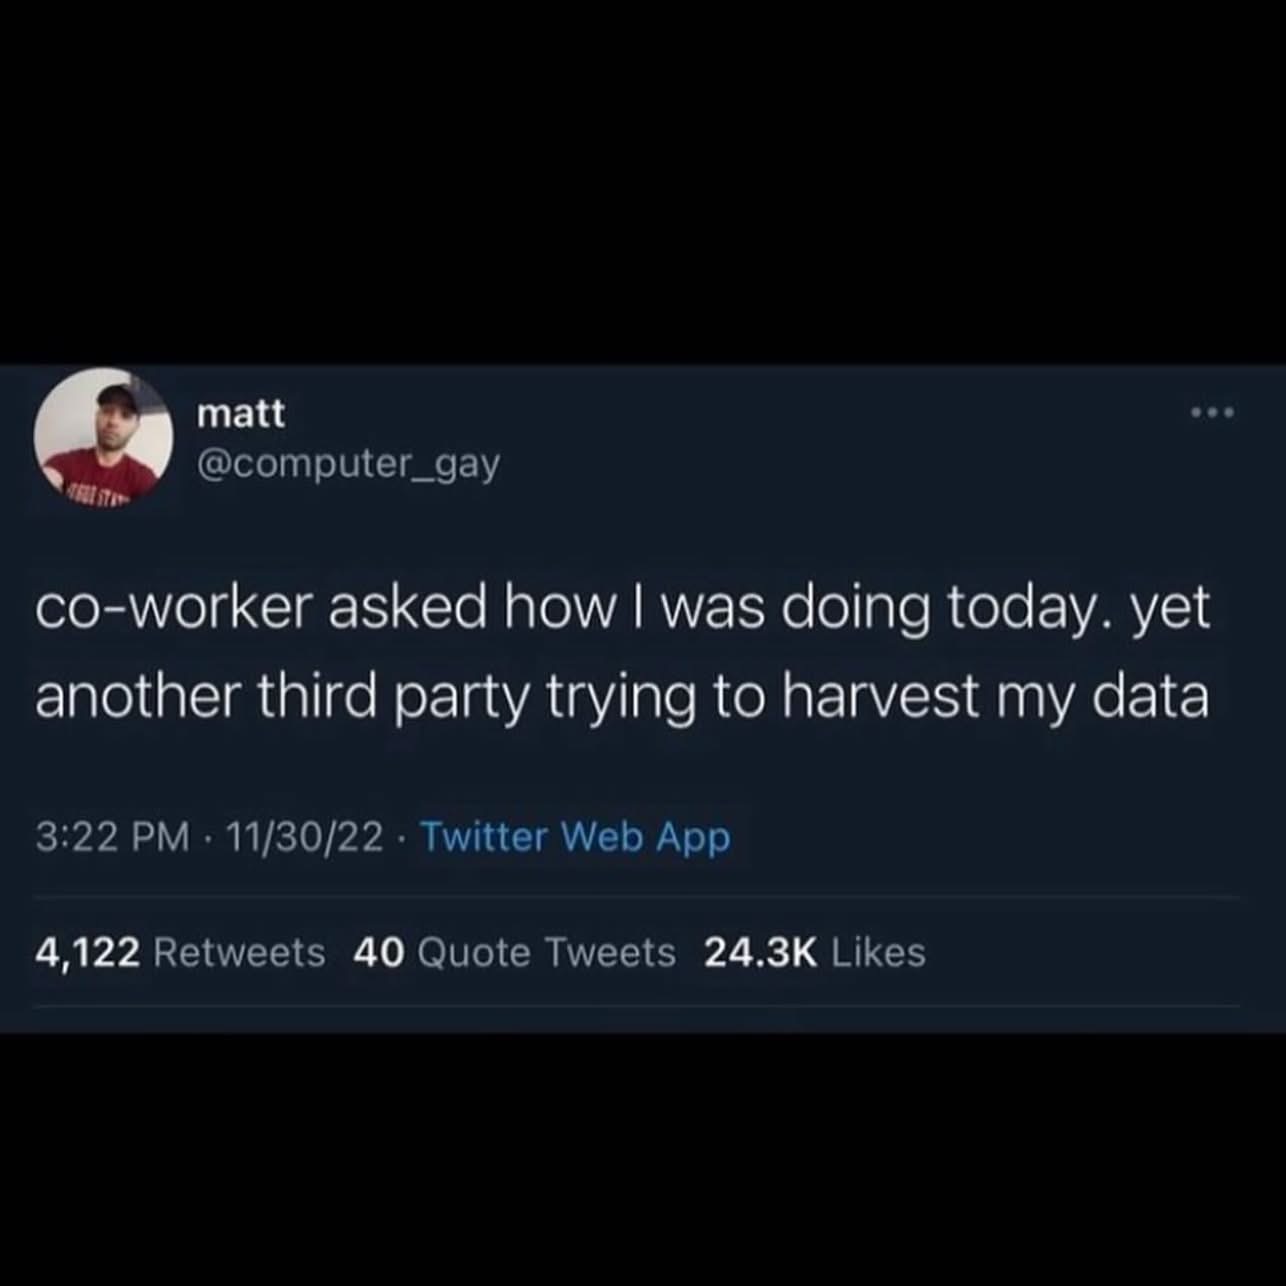Click the 3:22 PM timestamp

112,838
